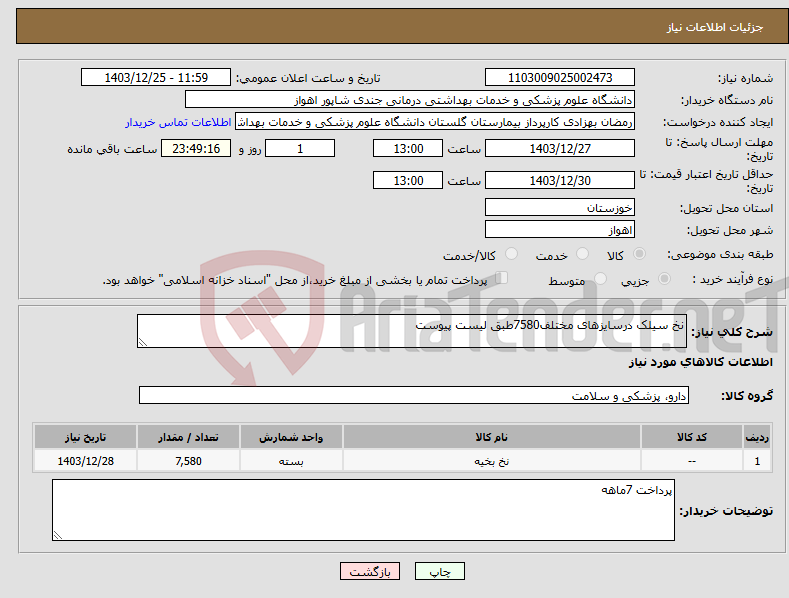Image resolution: width=789 pixels, height=598 pixels.
Task: Click the تاریخ نیاز column header
Action: (86, 437)
